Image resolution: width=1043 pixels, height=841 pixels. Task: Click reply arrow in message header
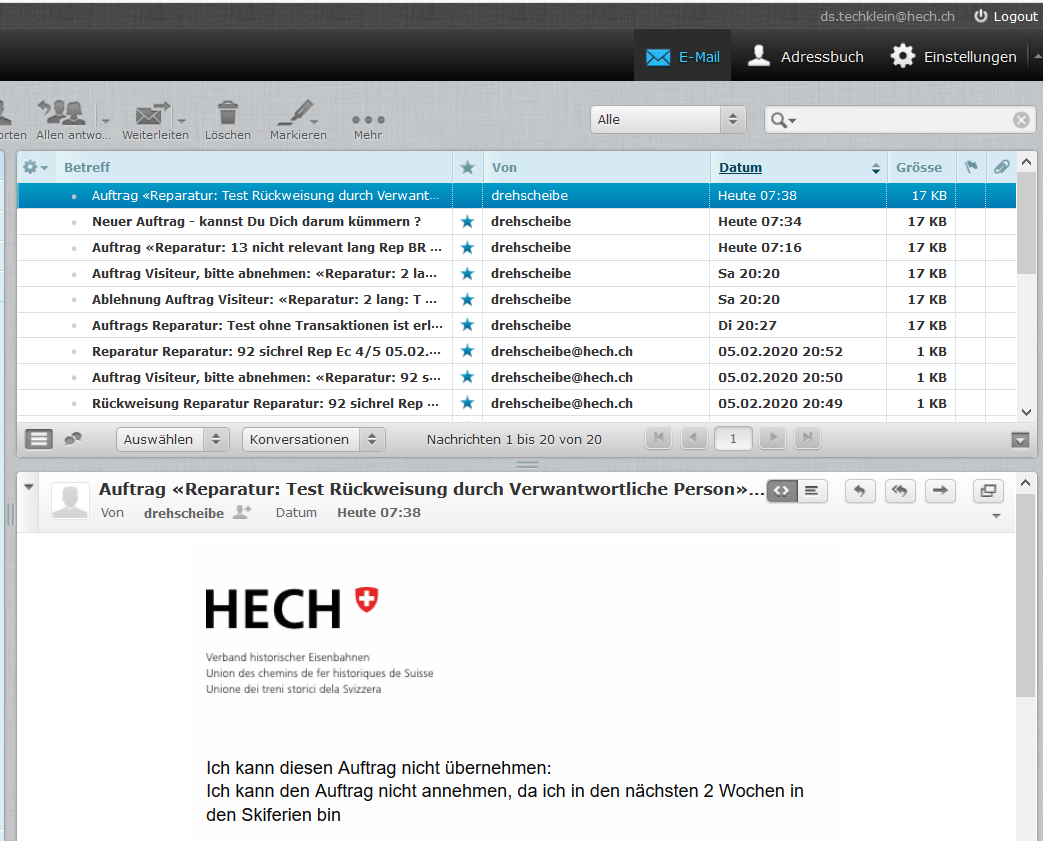[860, 490]
